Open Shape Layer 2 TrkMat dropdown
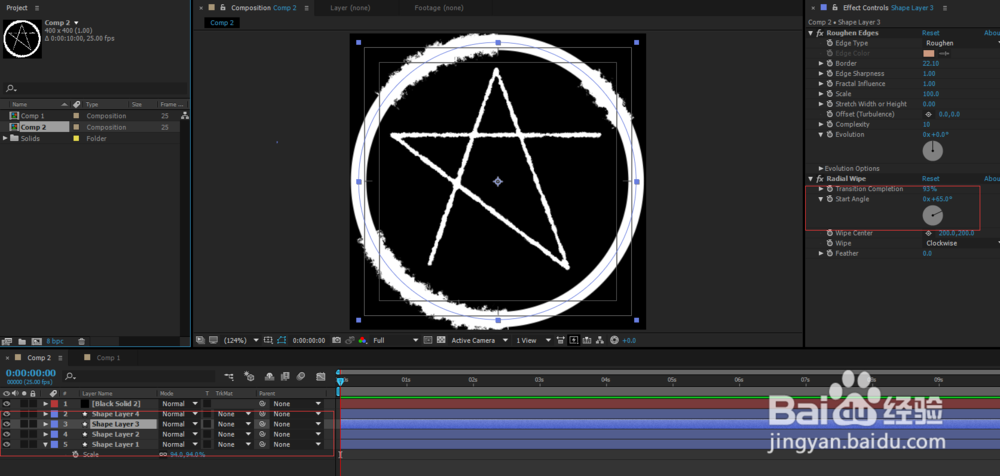 pyautogui.click(x=233, y=435)
